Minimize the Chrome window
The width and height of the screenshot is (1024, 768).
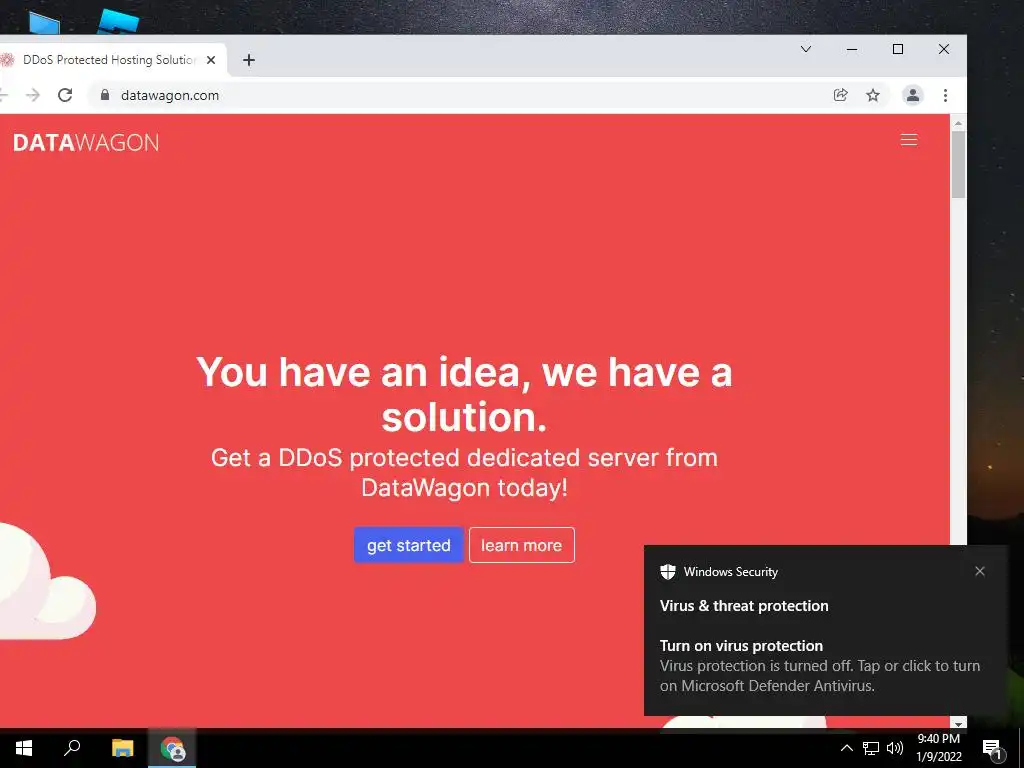click(852, 49)
